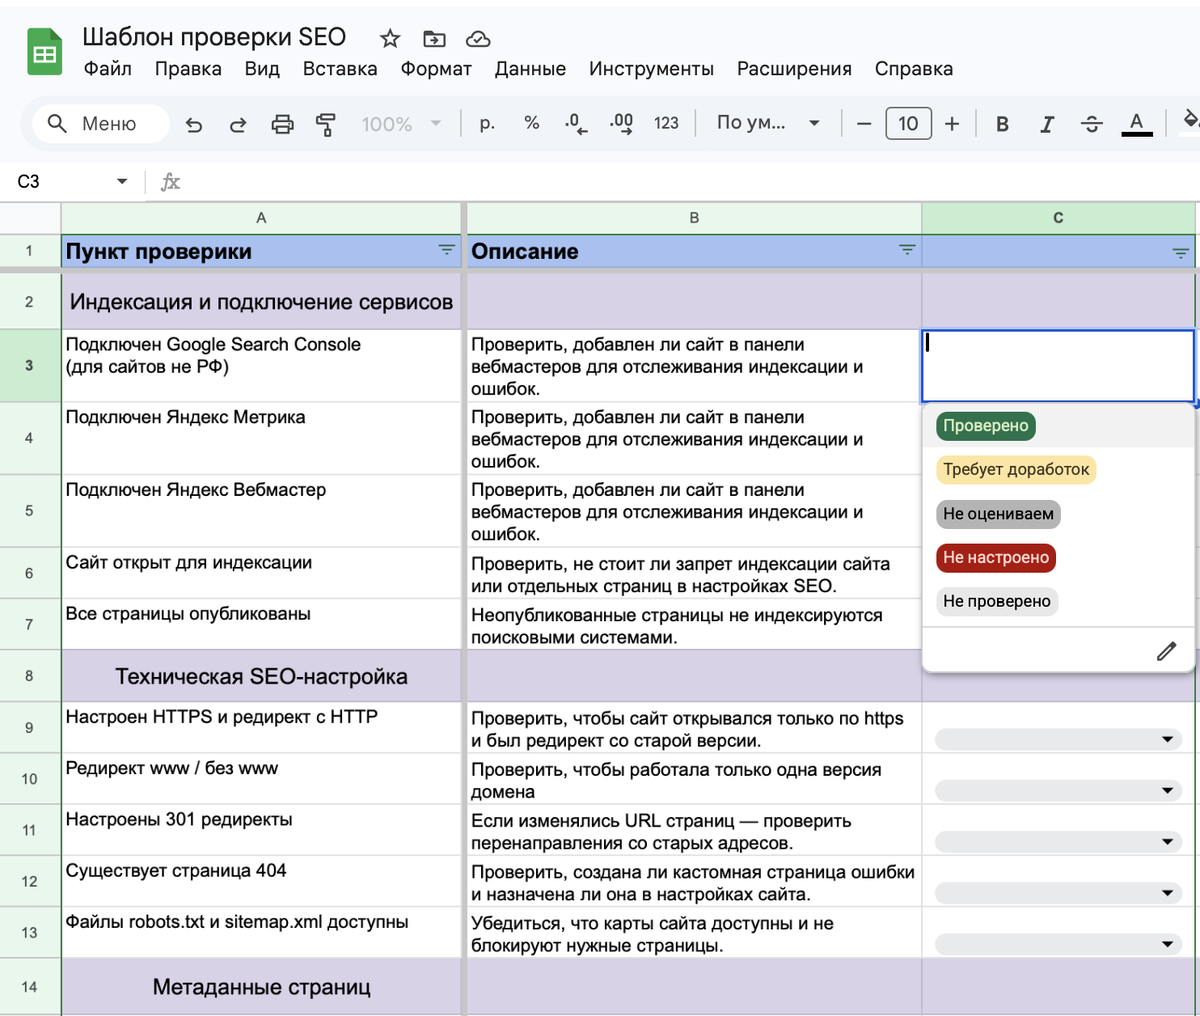Open the filter on Пункт проверики column

[447, 250]
